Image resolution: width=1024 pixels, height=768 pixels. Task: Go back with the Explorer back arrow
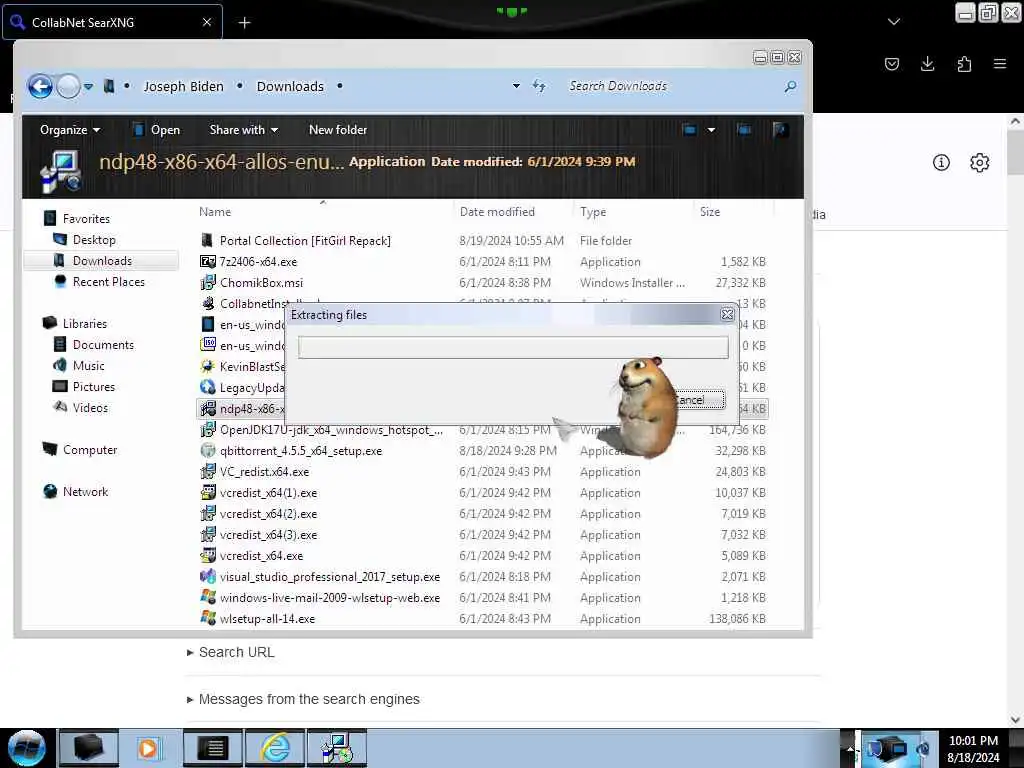click(x=40, y=86)
